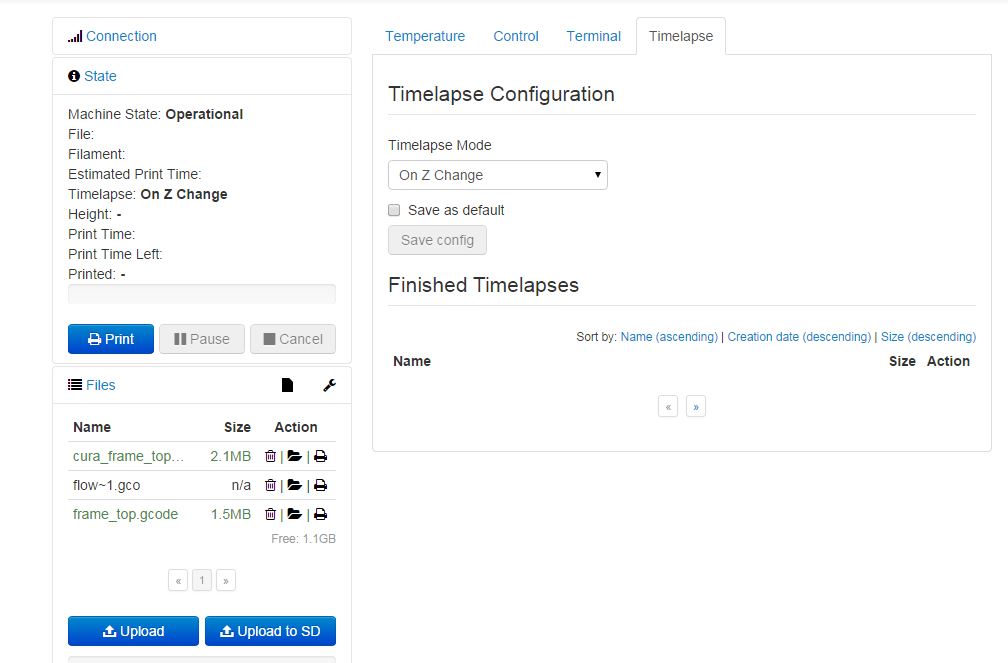
Task: Click the wrench icon in Files header
Action: click(329, 385)
